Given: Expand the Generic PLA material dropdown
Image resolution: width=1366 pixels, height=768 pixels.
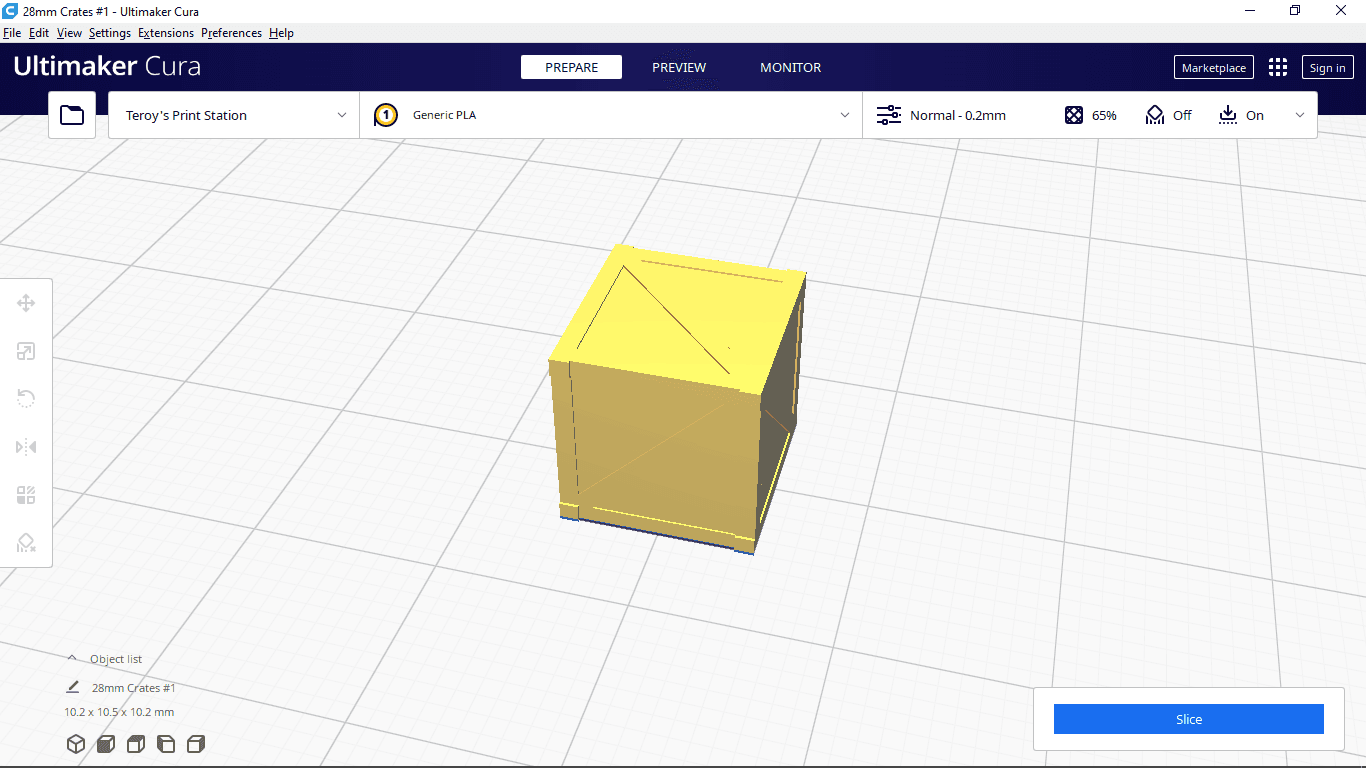Looking at the screenshot, I should point(611,115).
